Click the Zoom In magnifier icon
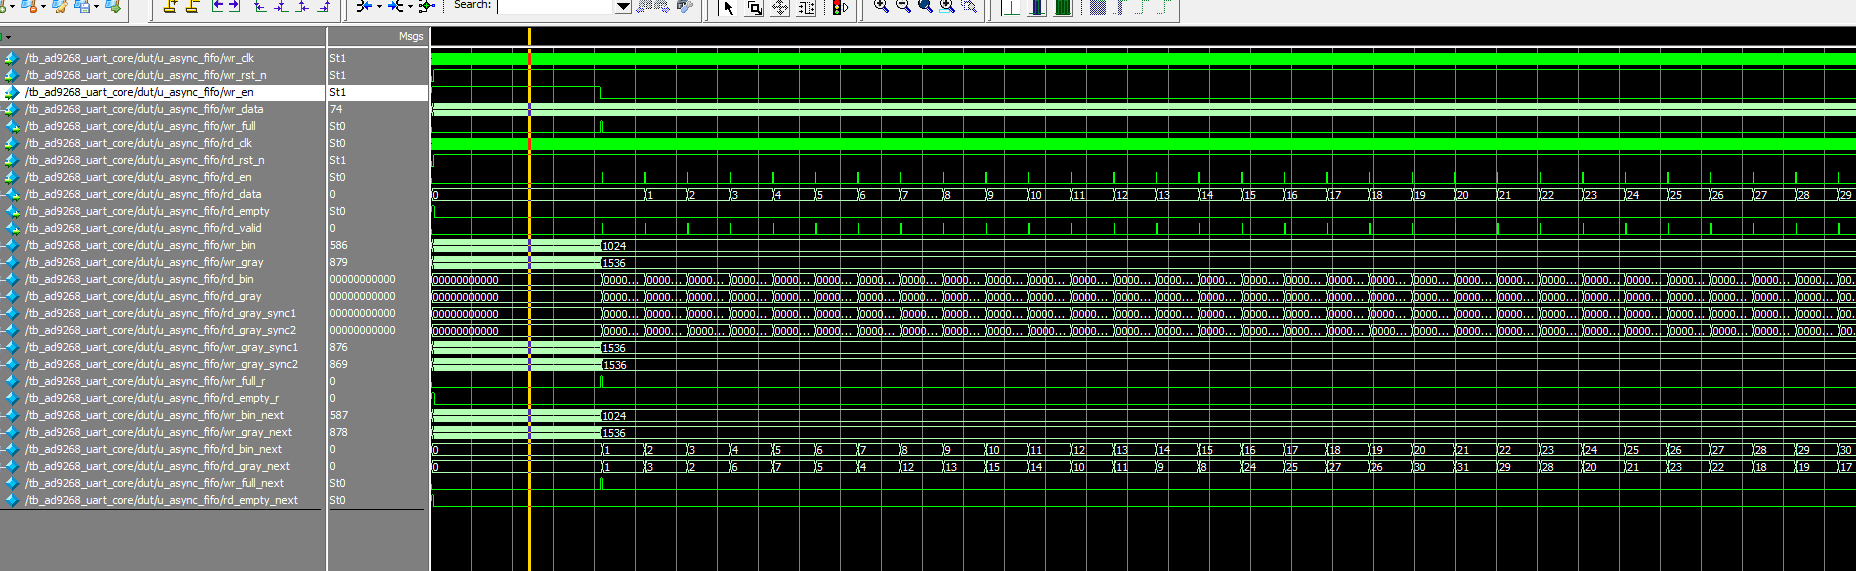 [881, 6]
